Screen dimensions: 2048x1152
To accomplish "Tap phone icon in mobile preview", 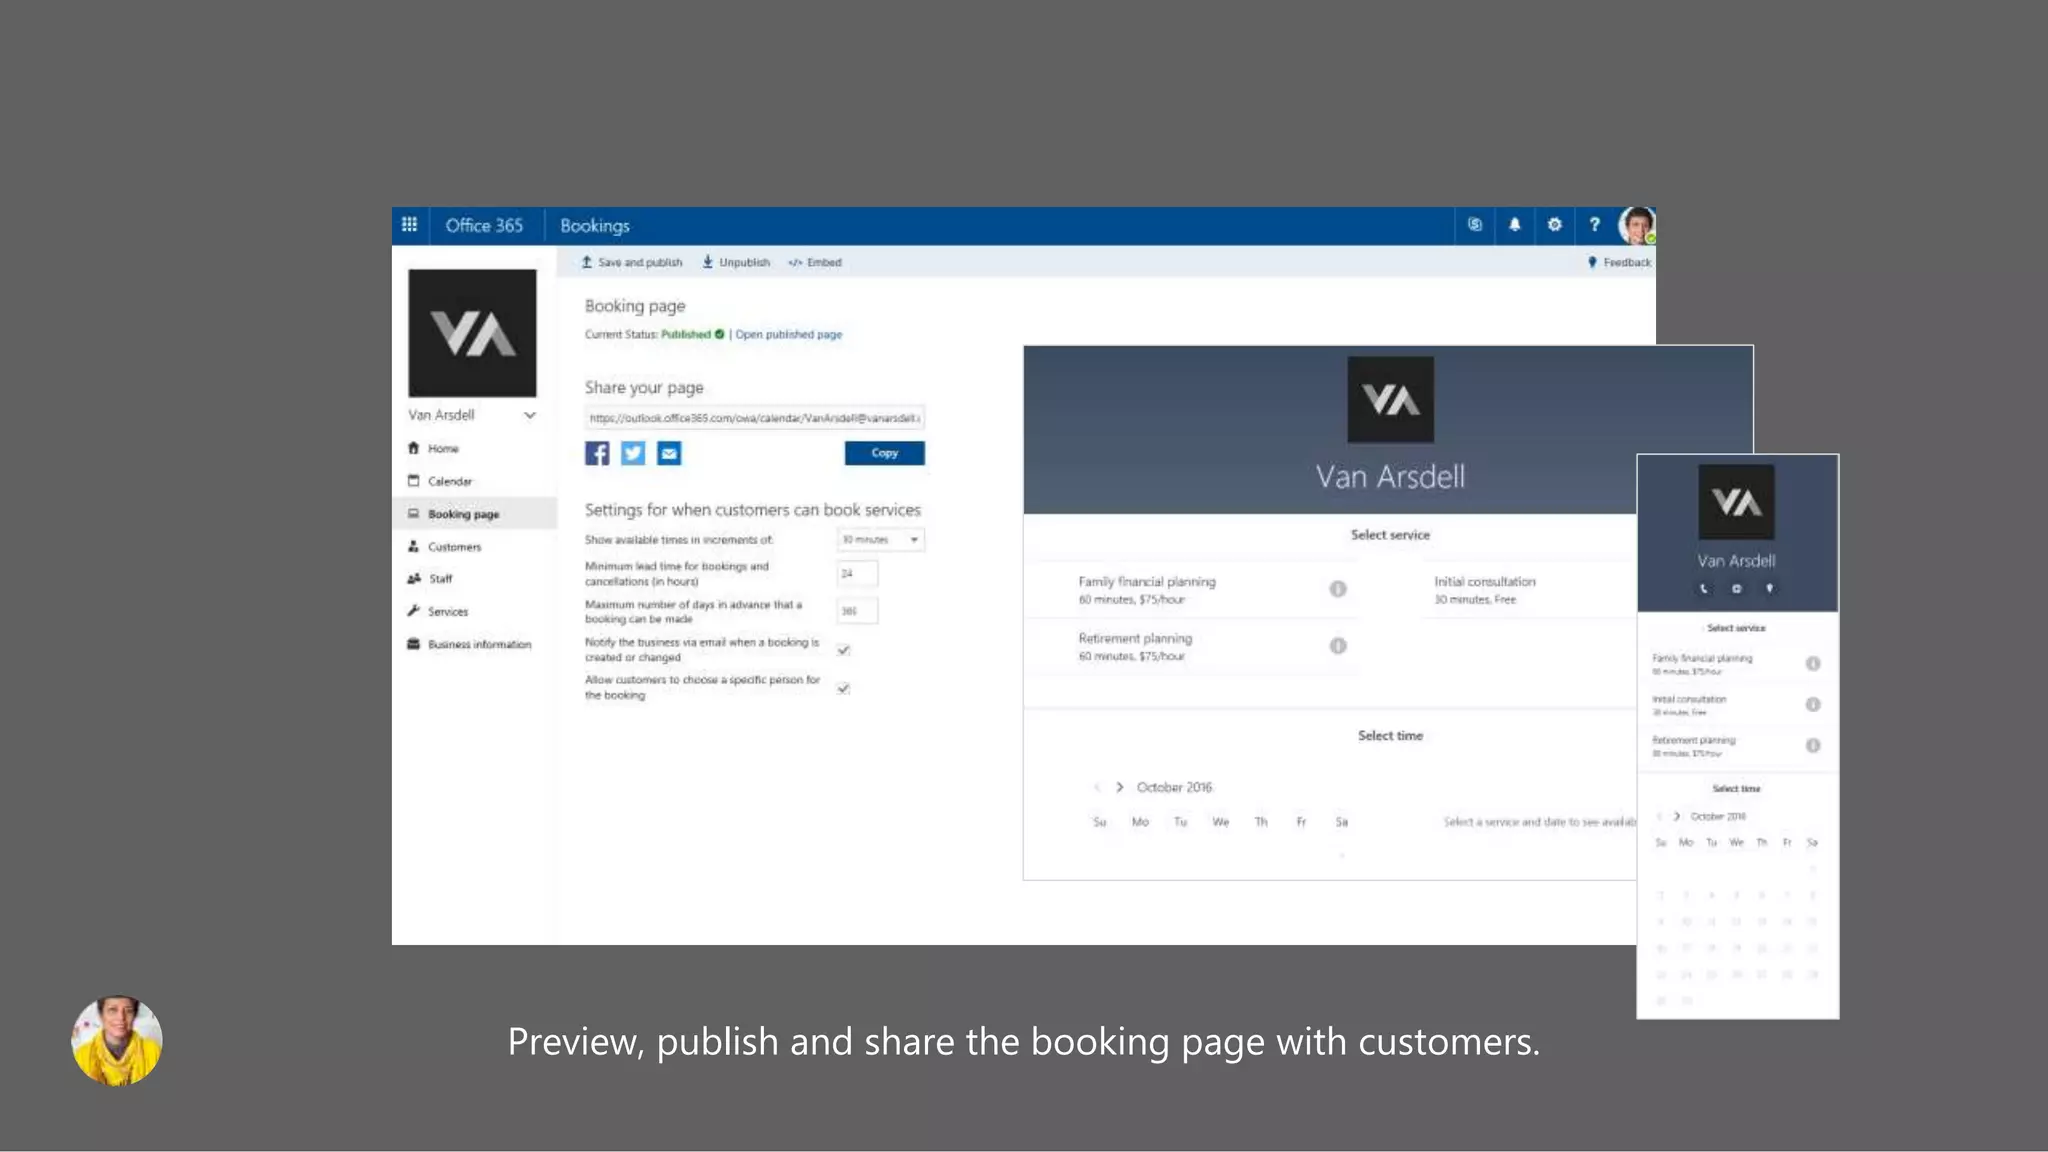I will click(1704, 589).
